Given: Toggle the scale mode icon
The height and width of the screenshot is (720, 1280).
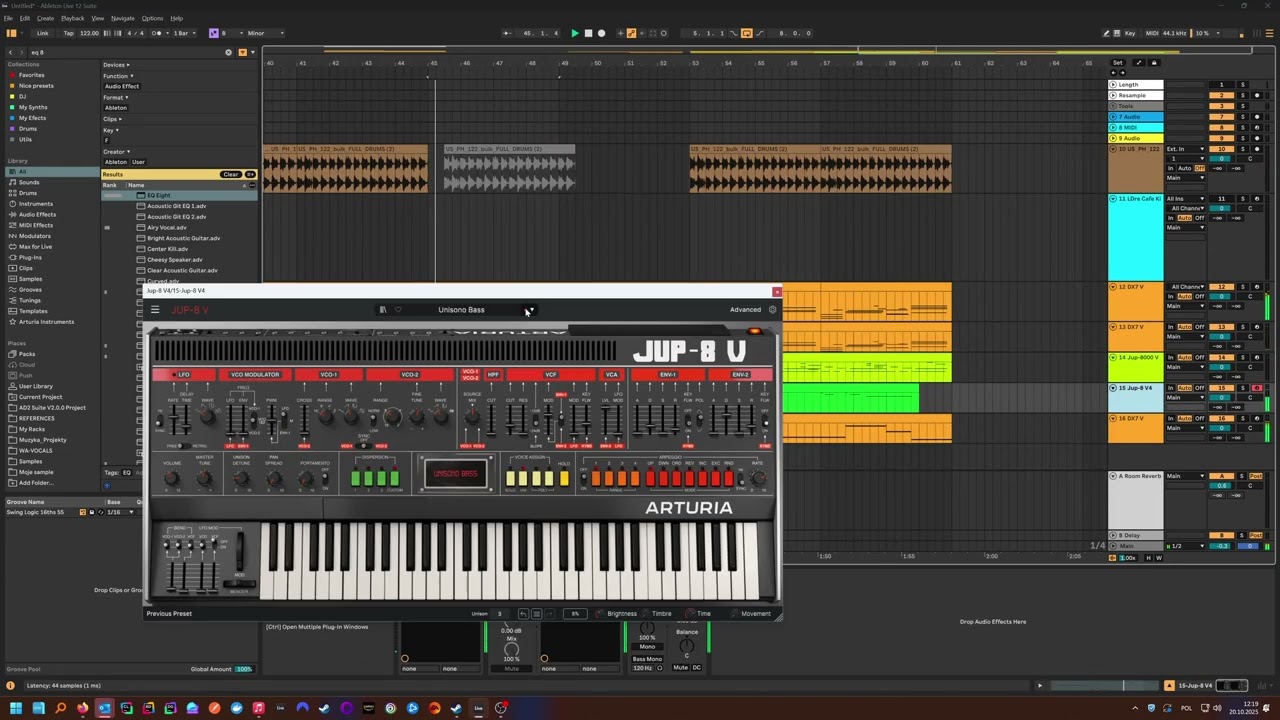Looking at the screenshot, I should click(x=213, y=33).
